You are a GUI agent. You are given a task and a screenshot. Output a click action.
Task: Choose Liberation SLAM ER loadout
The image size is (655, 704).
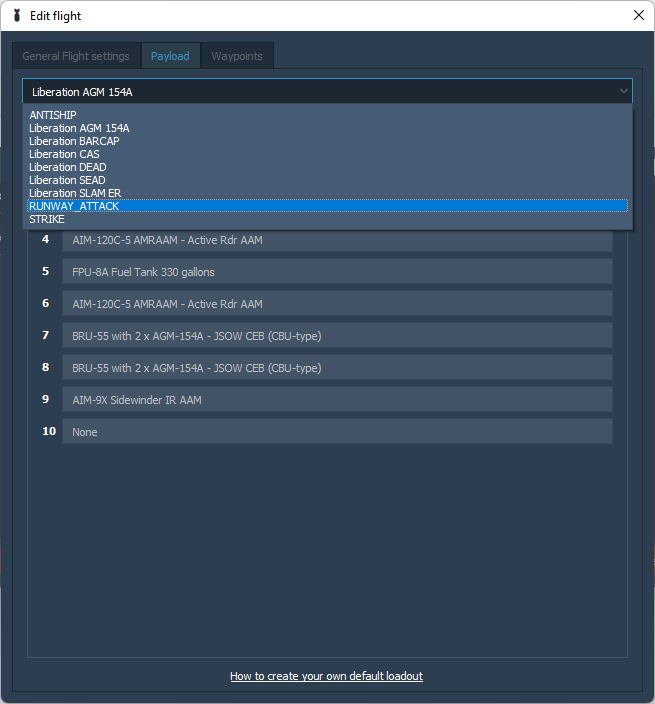(328, 193)
